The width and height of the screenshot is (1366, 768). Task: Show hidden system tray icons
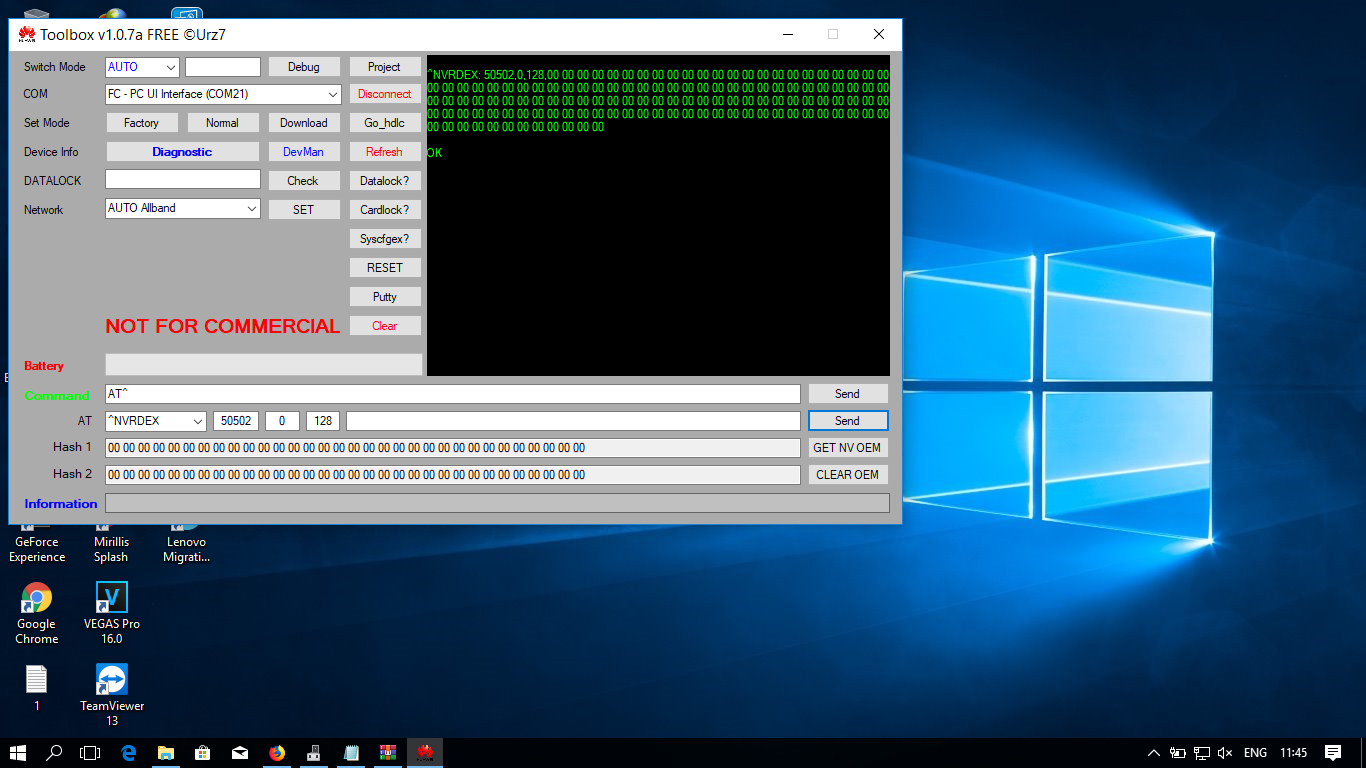pos(1153,753)
